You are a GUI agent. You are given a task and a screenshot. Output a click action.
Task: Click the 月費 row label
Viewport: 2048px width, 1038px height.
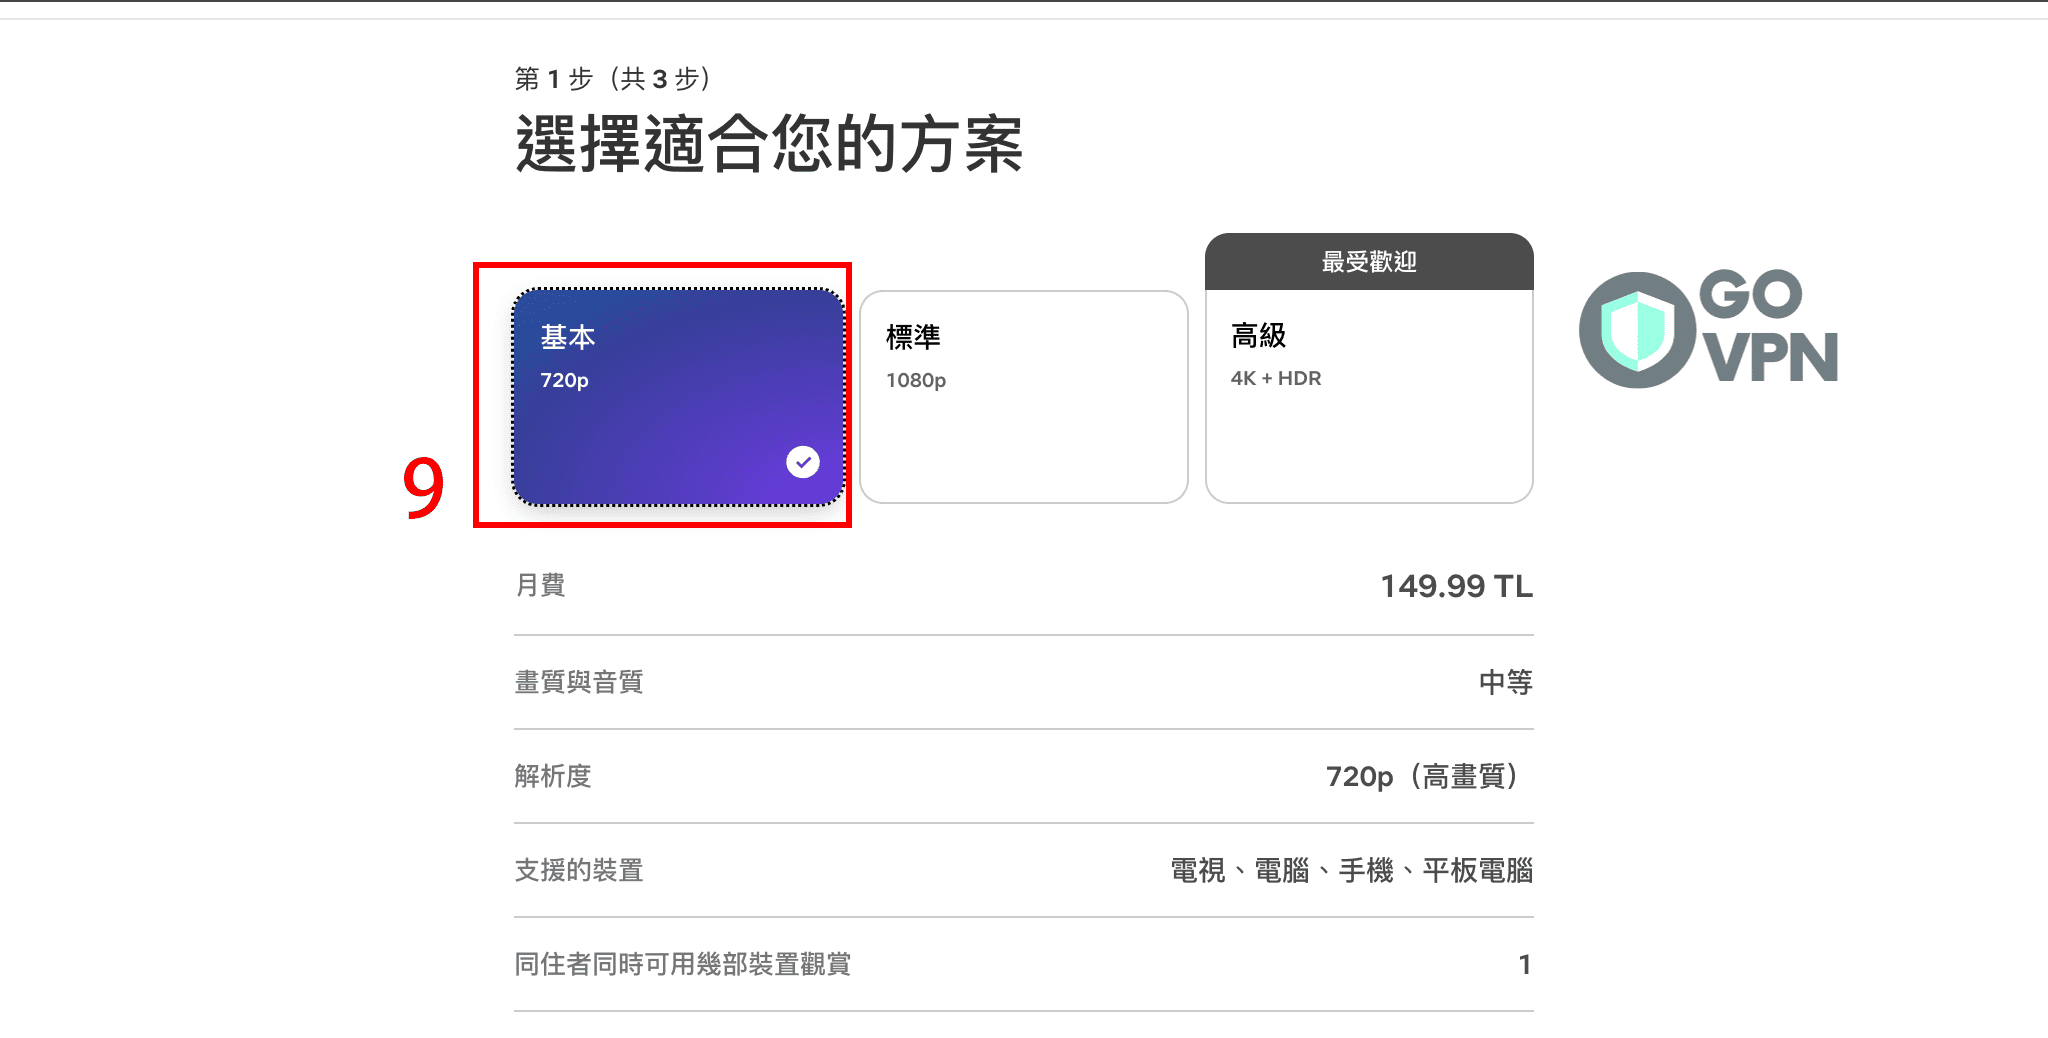pyautogui.click(x=538, y=586)
